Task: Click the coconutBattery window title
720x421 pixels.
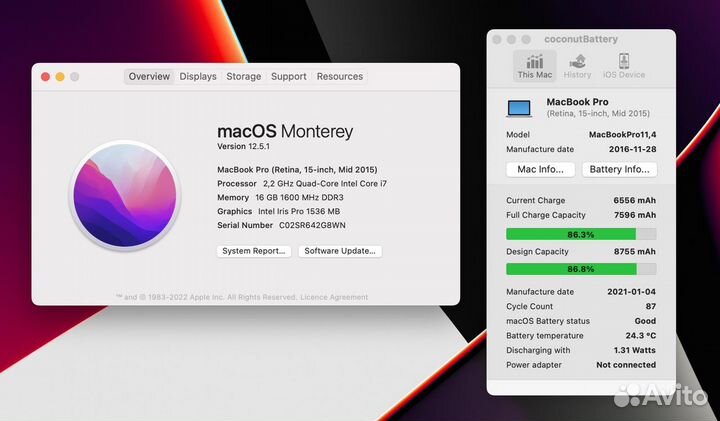Action: tap(581, 39)
